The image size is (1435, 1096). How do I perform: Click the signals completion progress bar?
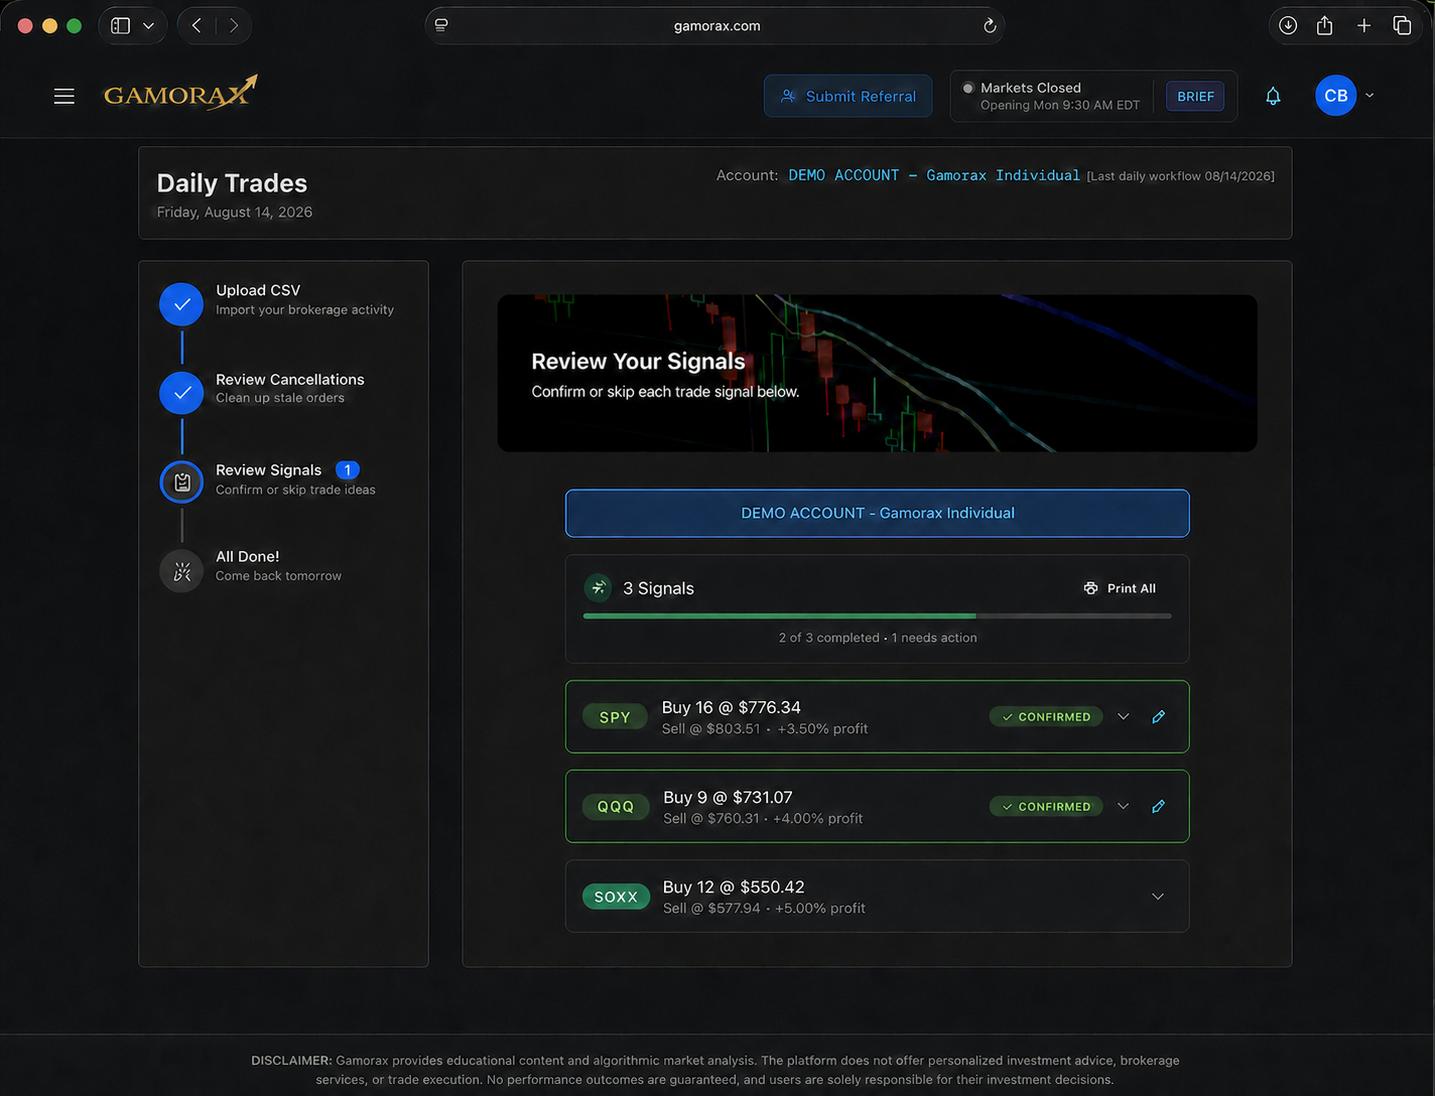point(877,616)
